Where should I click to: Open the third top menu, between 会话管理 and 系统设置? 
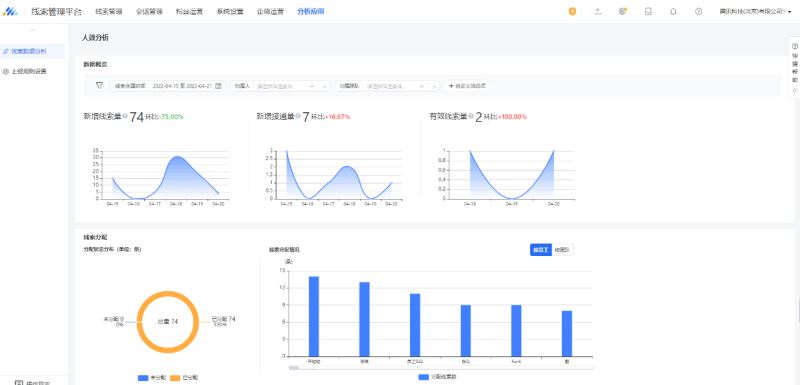pos(189,12)
